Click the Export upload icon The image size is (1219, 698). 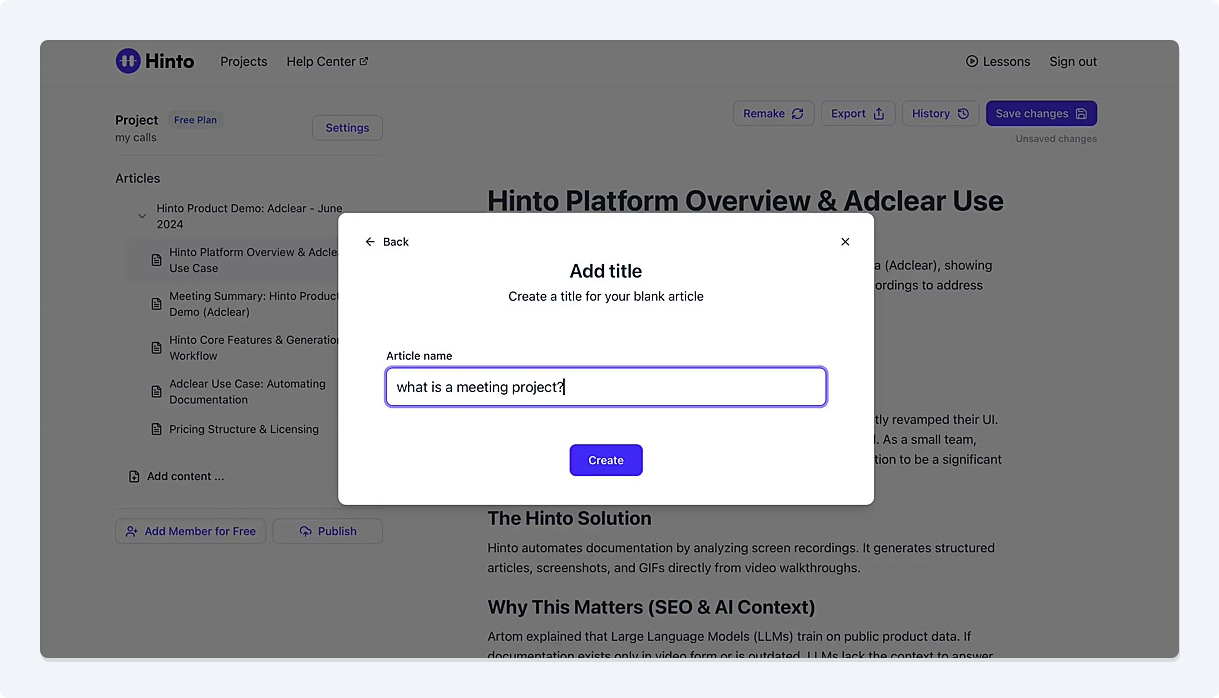click(879, 114)
